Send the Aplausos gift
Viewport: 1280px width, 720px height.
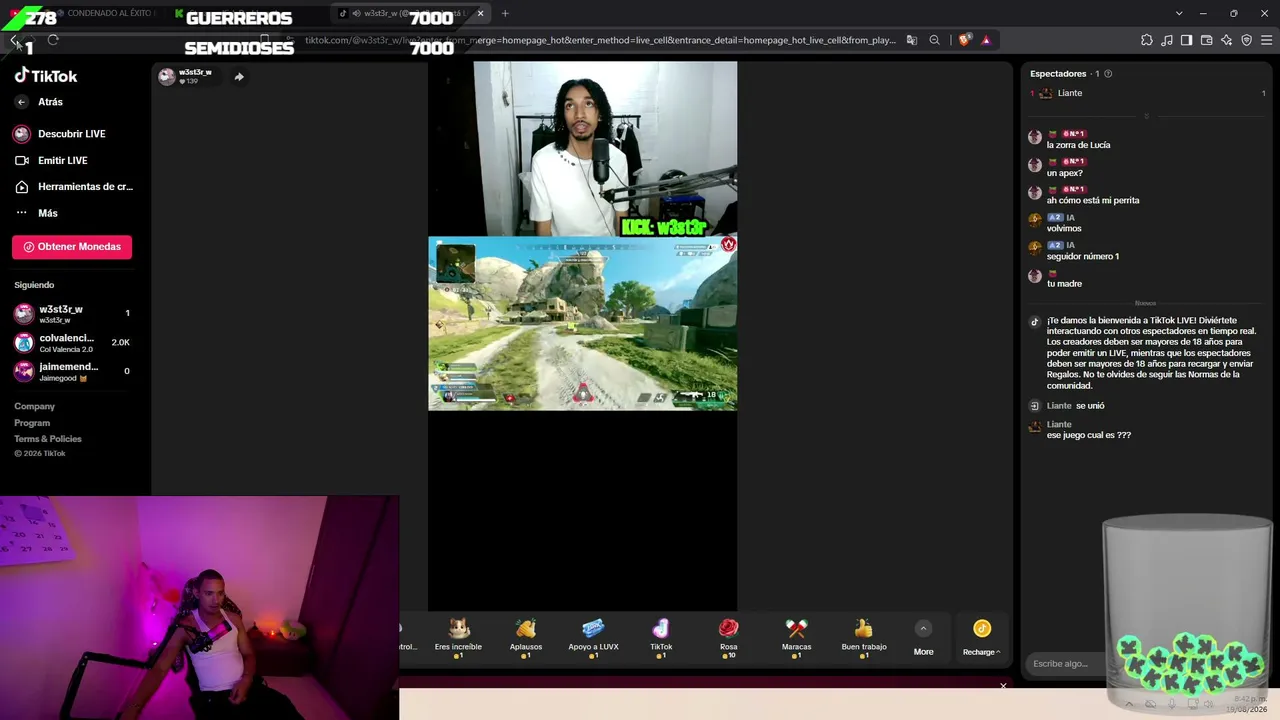point(526,637)
